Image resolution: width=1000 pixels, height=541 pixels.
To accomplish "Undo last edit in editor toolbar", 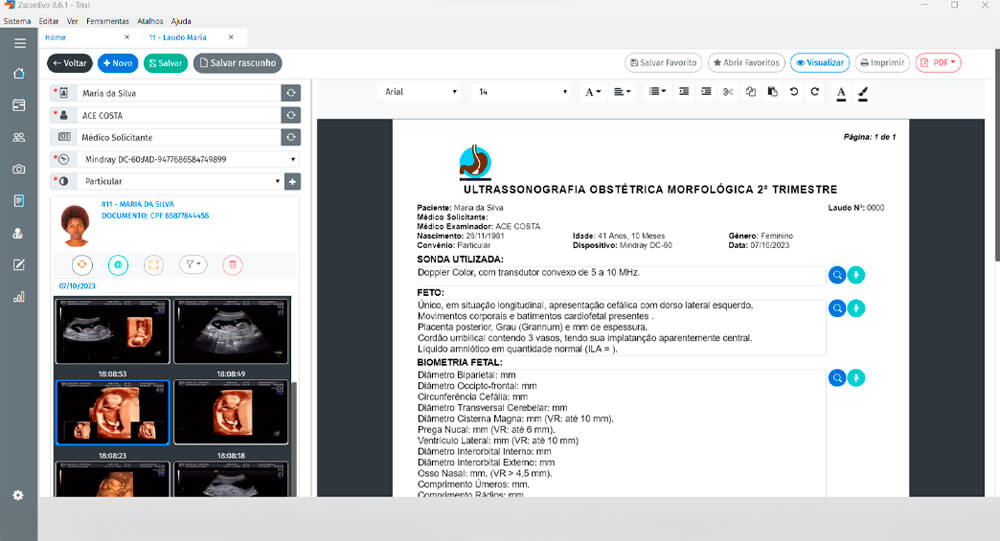I will (x=794, y=92).
